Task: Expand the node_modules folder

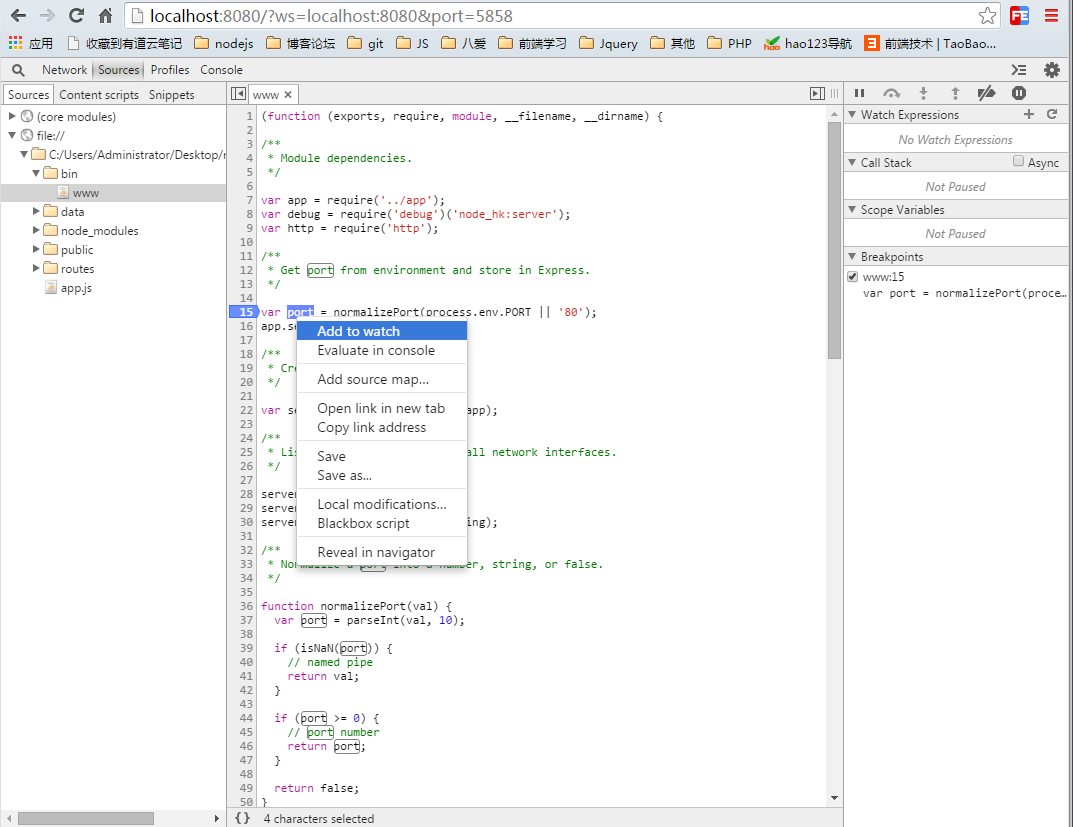Action: [x=37, y=231]
